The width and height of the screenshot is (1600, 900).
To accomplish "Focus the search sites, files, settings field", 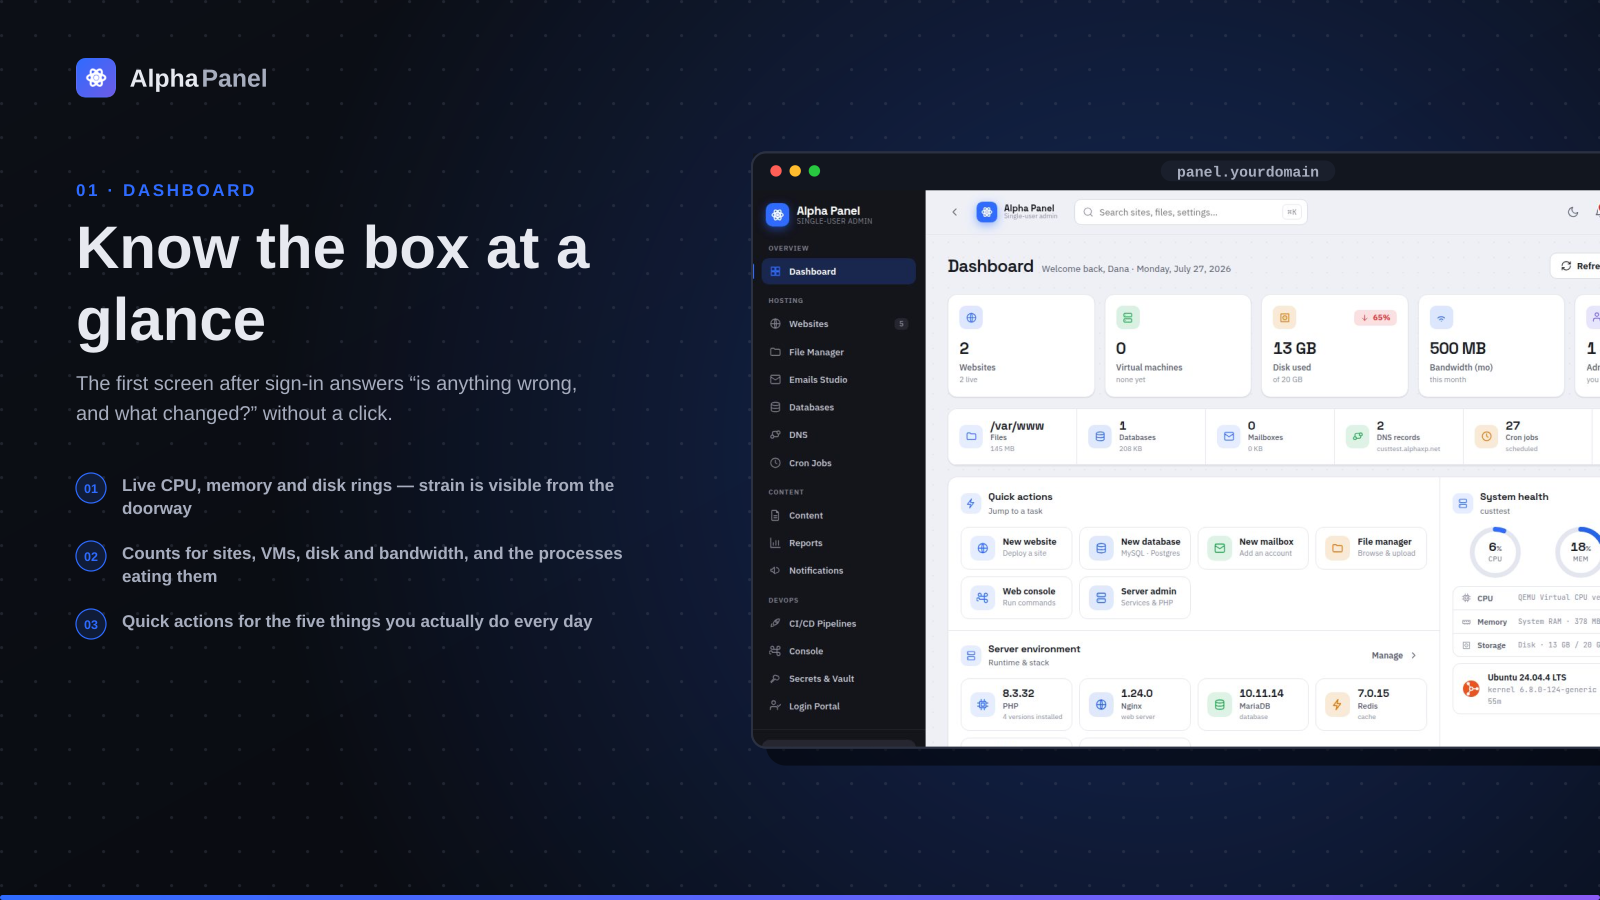I will (1191, 212).
